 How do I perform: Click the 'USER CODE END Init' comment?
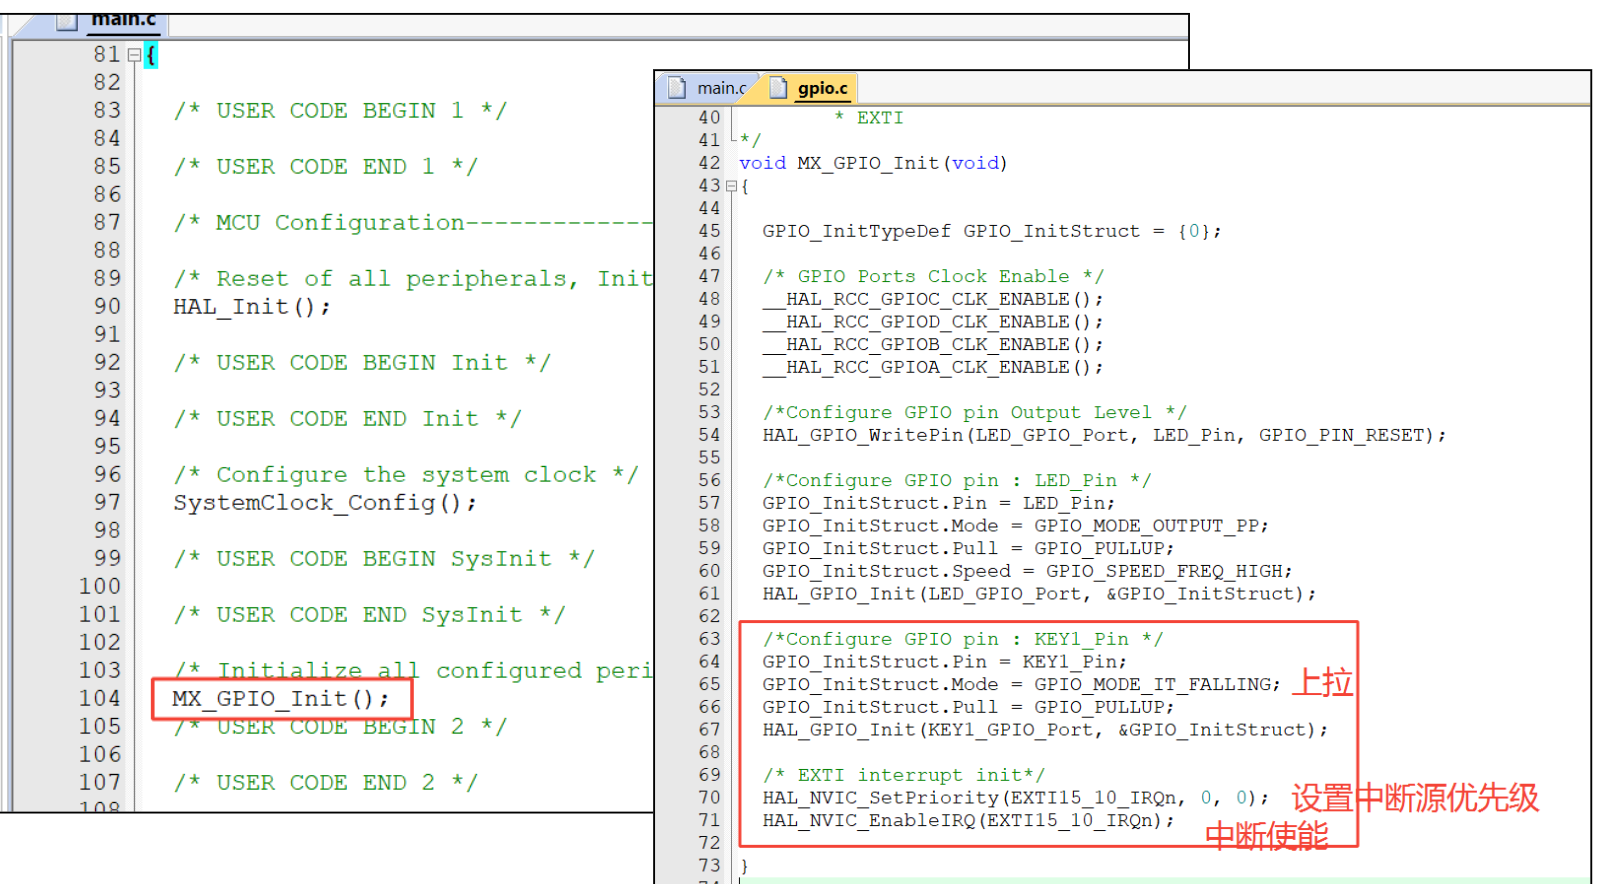(x=347, y=418)
